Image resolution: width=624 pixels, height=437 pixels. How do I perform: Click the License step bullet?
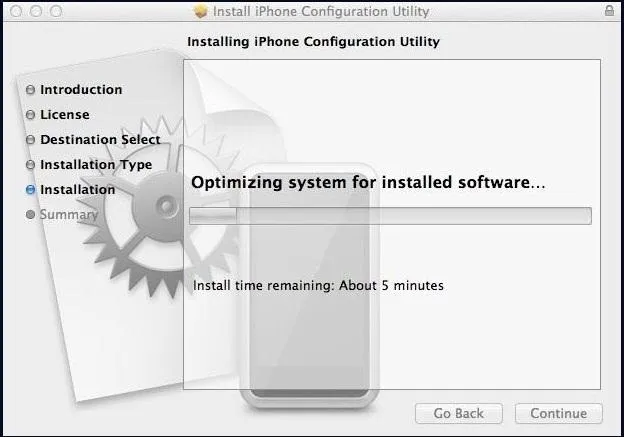coord(30,115)
